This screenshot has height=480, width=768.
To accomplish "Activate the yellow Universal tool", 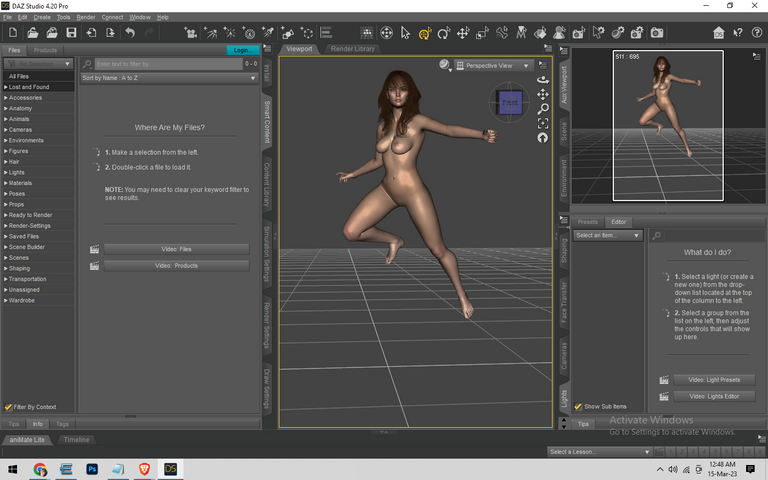I will point(425,33).
